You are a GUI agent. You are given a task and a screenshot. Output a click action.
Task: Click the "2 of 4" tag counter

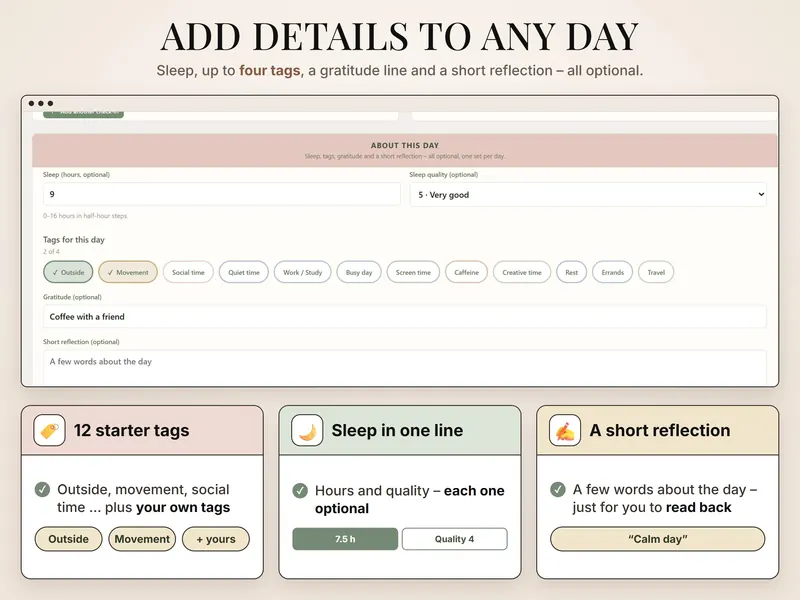(x=51, y=252)
